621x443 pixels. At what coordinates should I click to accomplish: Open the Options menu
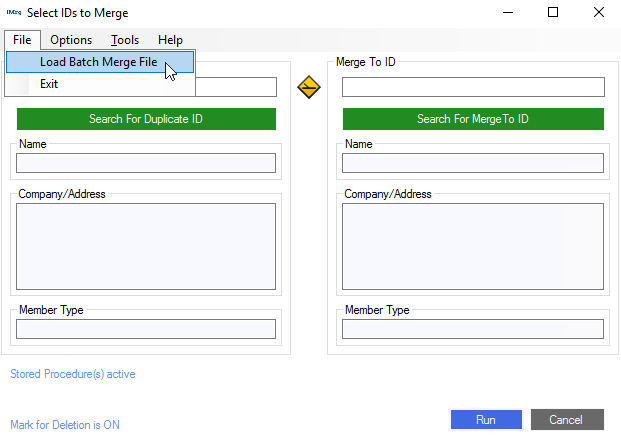(71, 40)
